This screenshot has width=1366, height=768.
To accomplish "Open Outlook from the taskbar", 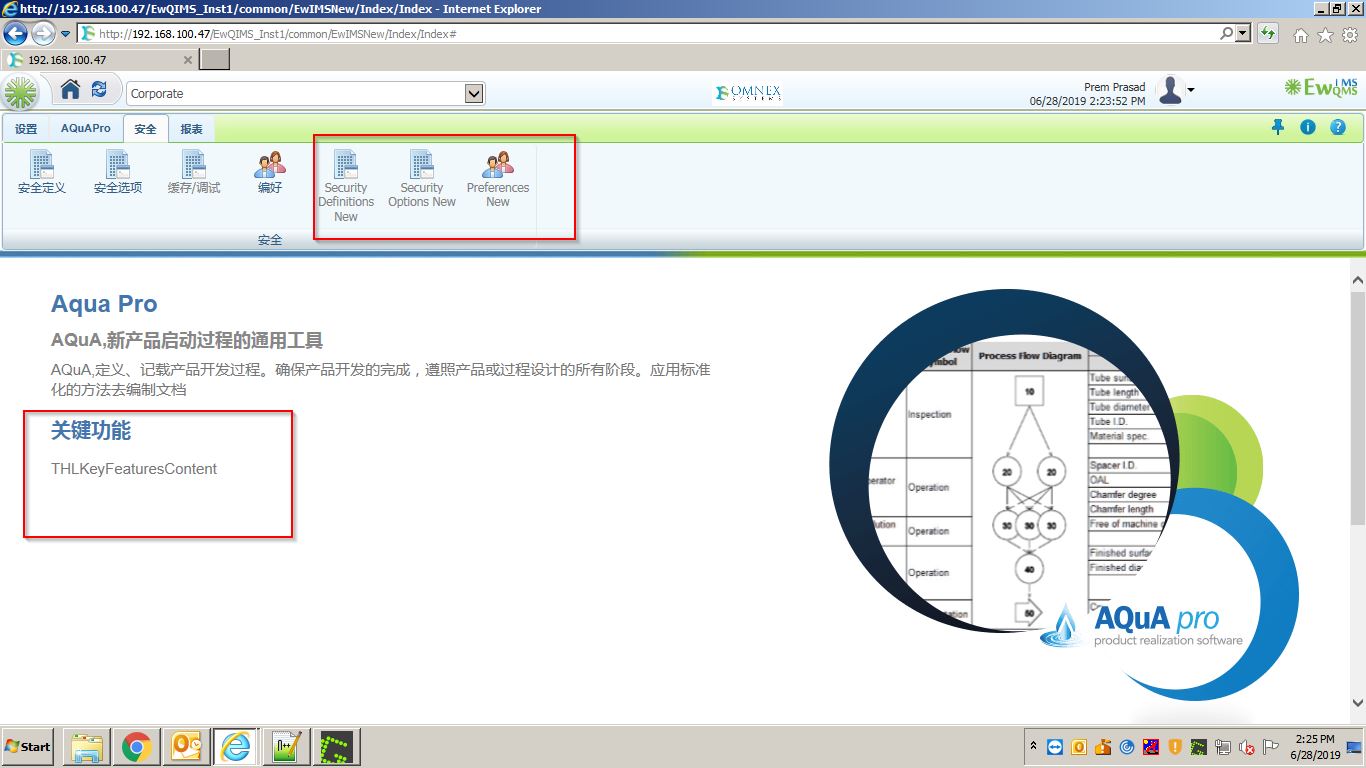I will [x=186, y=747].
